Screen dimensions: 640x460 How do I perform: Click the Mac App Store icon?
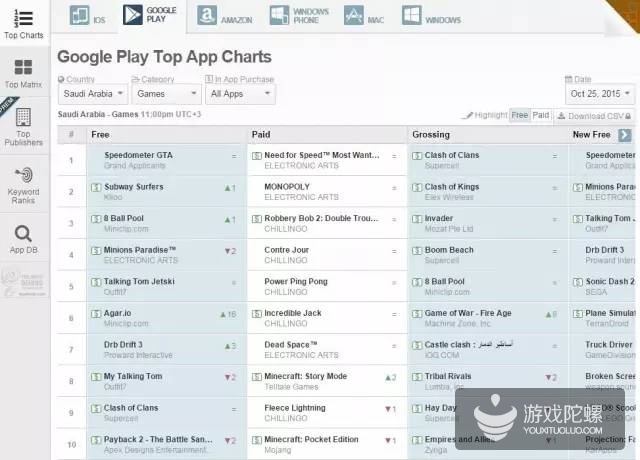point(353,16)
